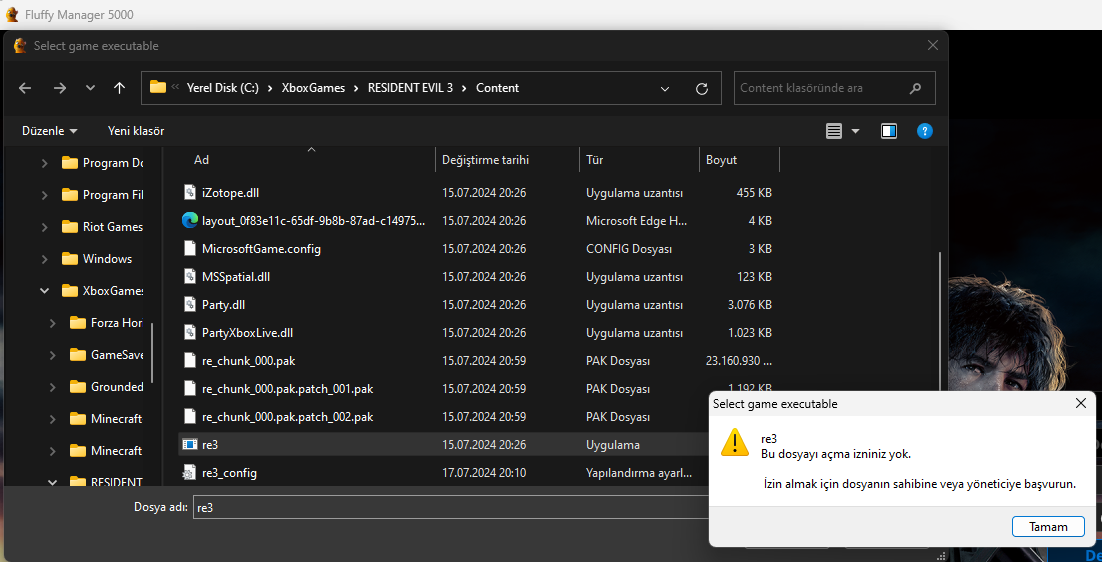Open the recent locations dropdown chevron
Image resolution: width=1102 pixels, height=562 pixels.
90,88
